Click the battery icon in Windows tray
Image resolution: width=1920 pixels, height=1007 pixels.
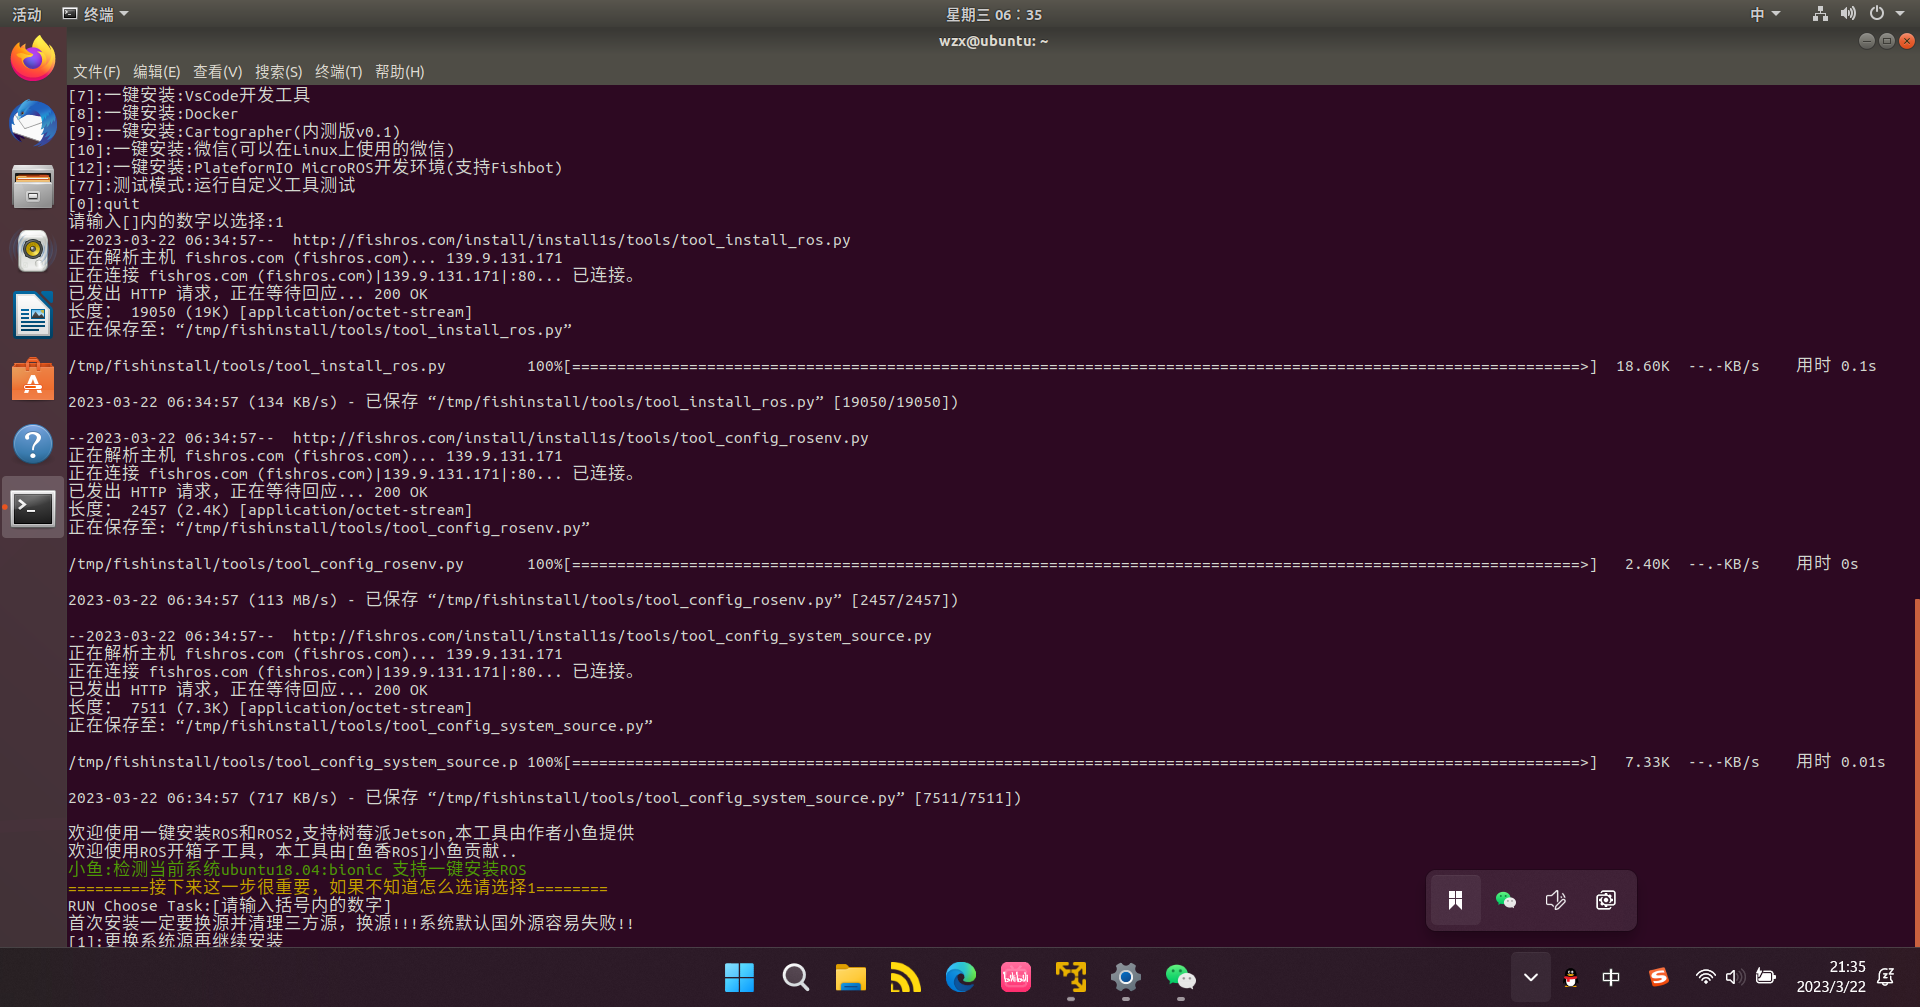pyautogui.click(x=1766, y=977)
